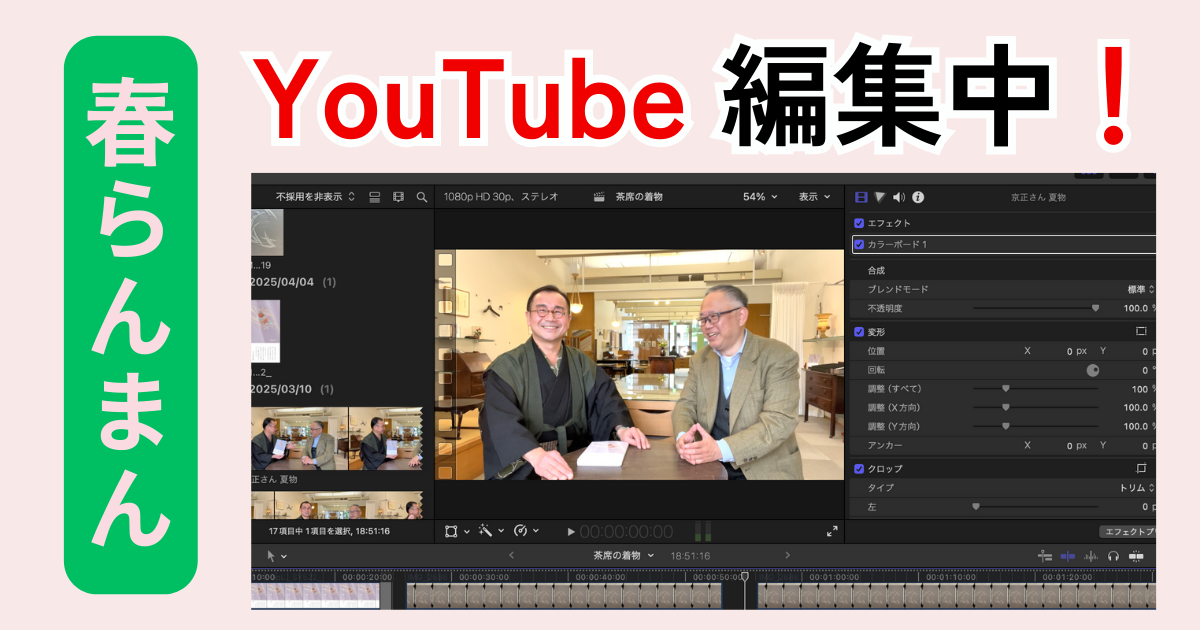Toggle the クロップ checkbox

(x=859, y=468)
